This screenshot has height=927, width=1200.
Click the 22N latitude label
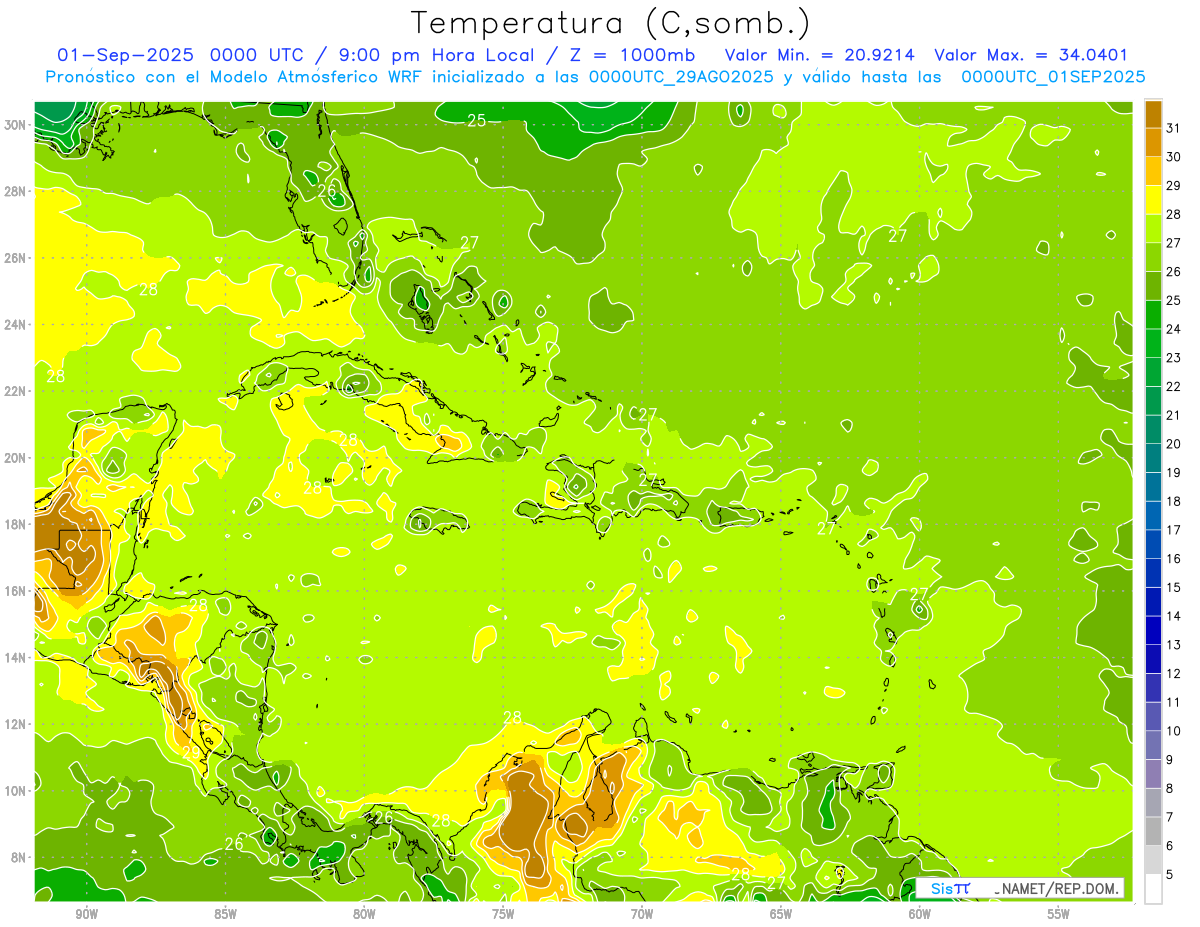point(15,391)
